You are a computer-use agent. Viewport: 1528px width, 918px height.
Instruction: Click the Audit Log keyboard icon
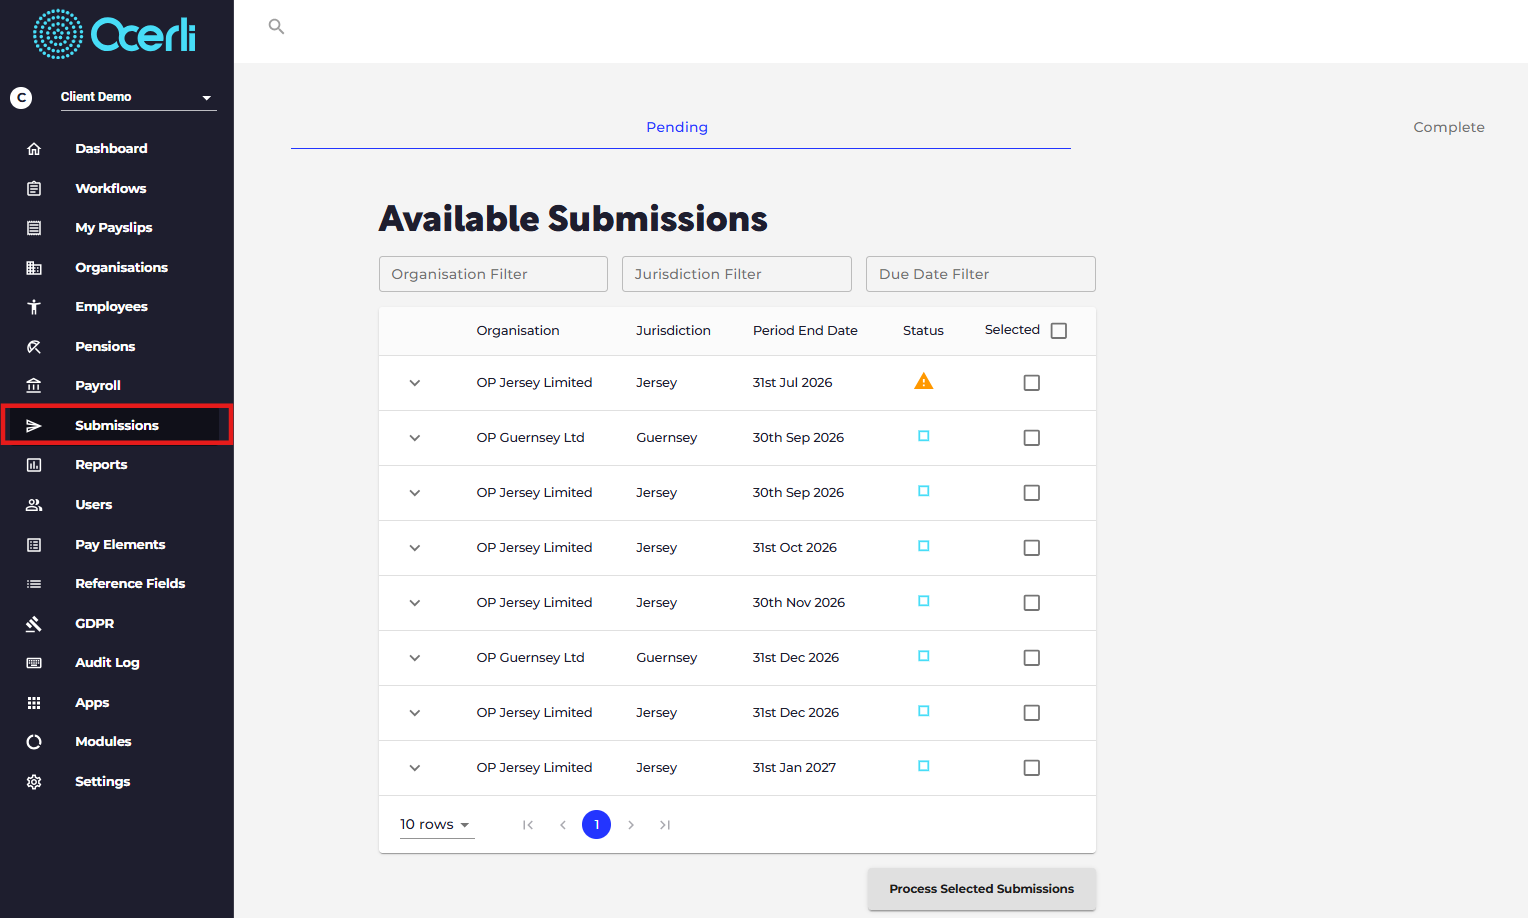34,663
